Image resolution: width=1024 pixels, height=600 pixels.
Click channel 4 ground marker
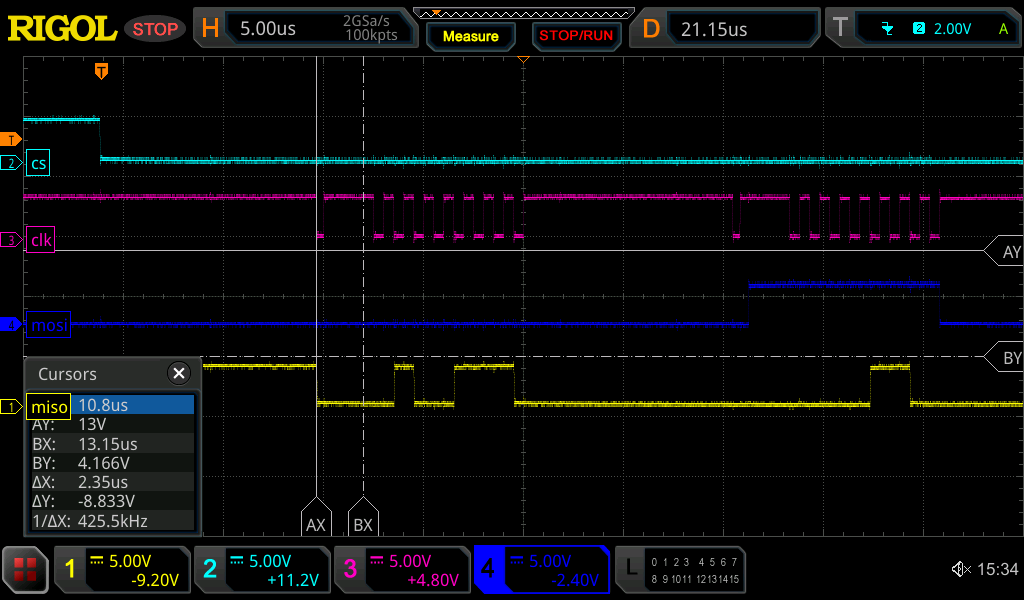10,324
